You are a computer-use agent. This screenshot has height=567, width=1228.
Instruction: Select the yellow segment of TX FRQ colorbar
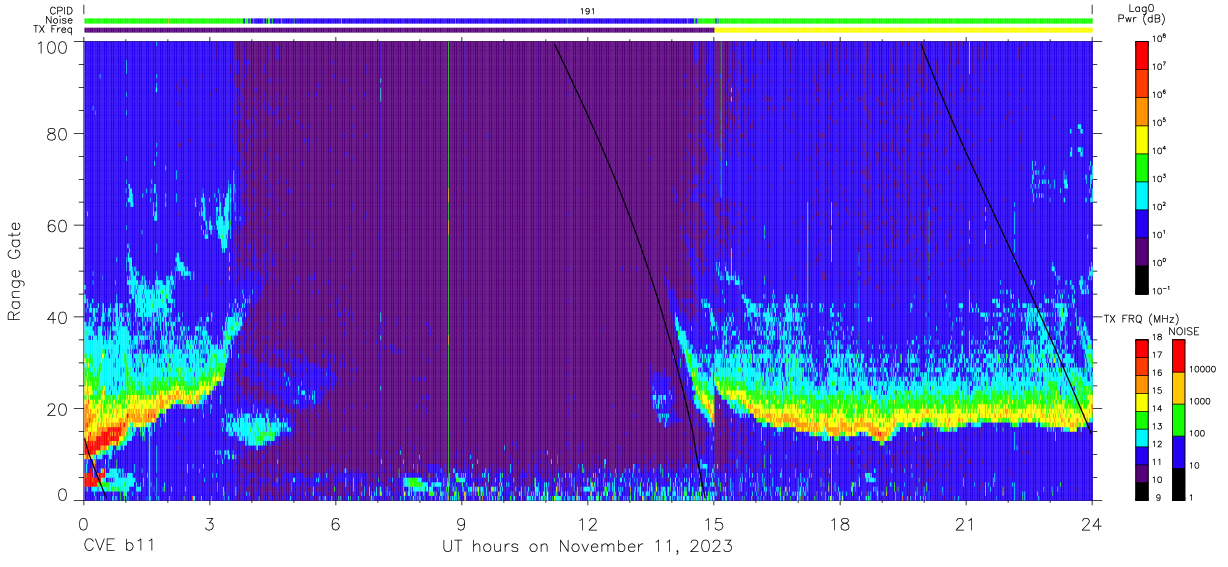pos(1142,402)
